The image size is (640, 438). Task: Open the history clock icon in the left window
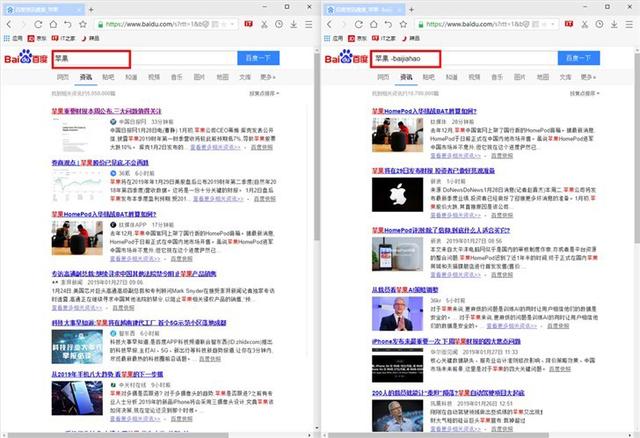279,24
